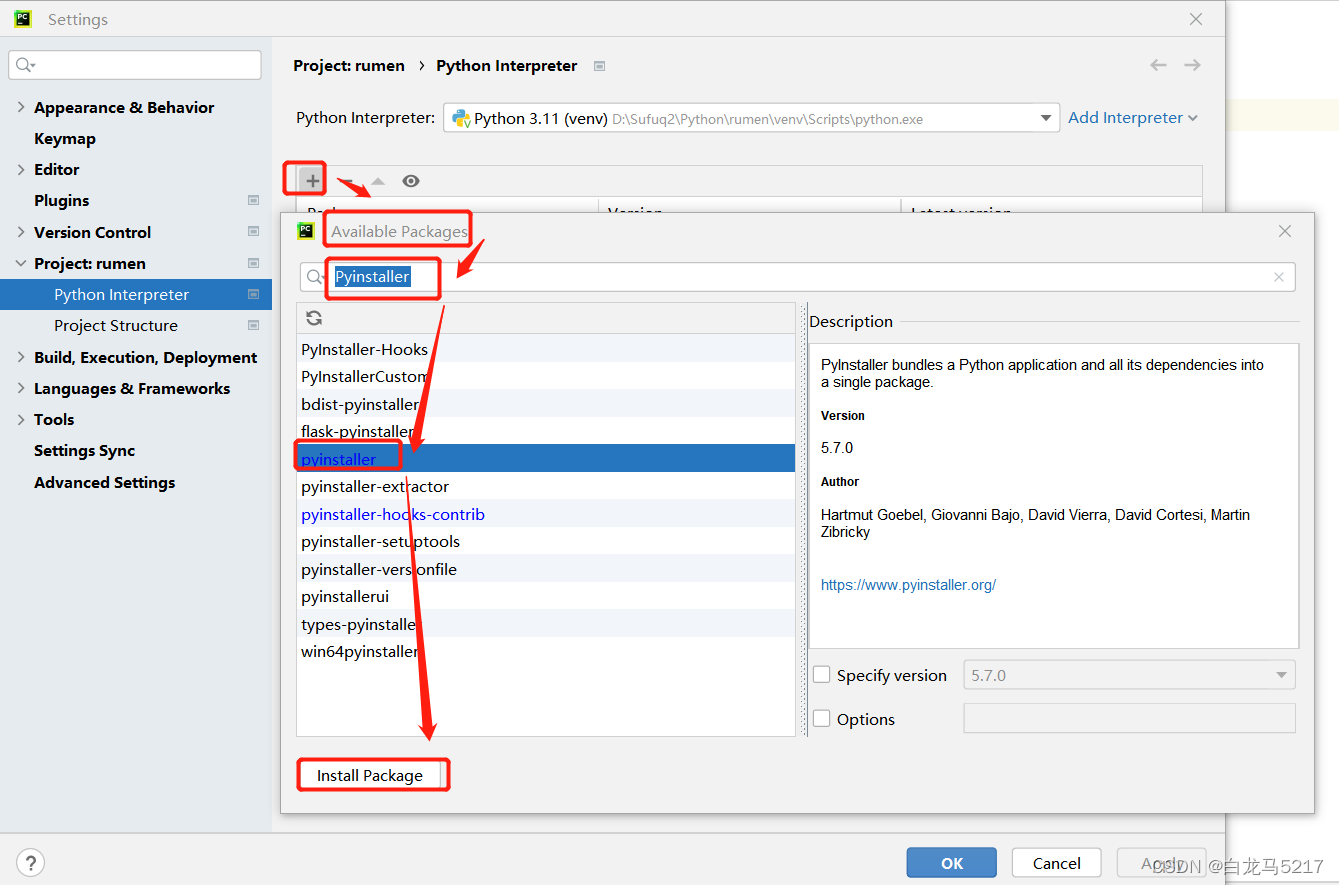This screenshot has width=1339, height=885.
Task: Click the project-level icon next to Python Interpreter heading
Action: [599, 66]
